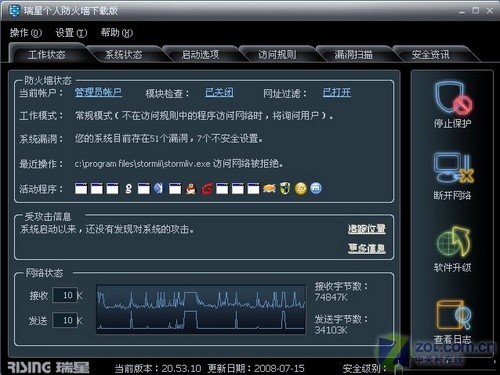Click the 已打开 URL filter link
This screenshot has height=375, width=500.
tap(337, 92)
